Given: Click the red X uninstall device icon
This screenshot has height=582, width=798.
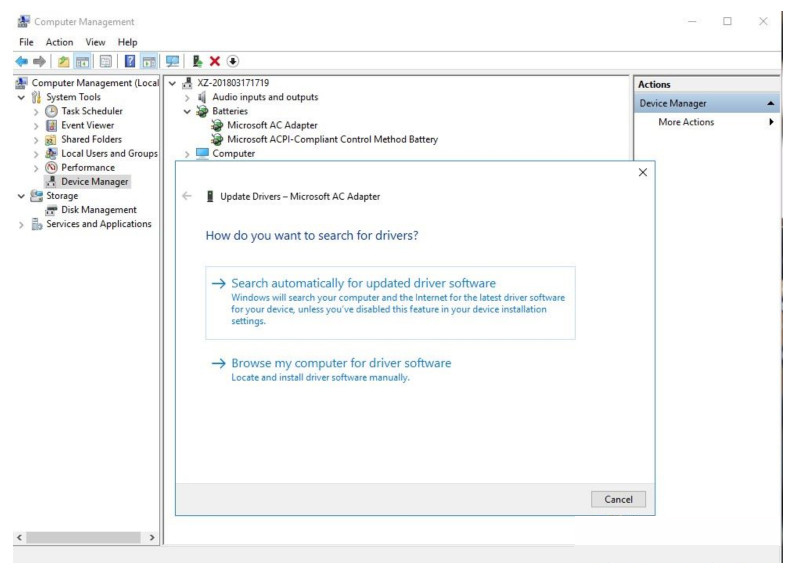Looking at the screenshot, I should [x=215, y=62].
